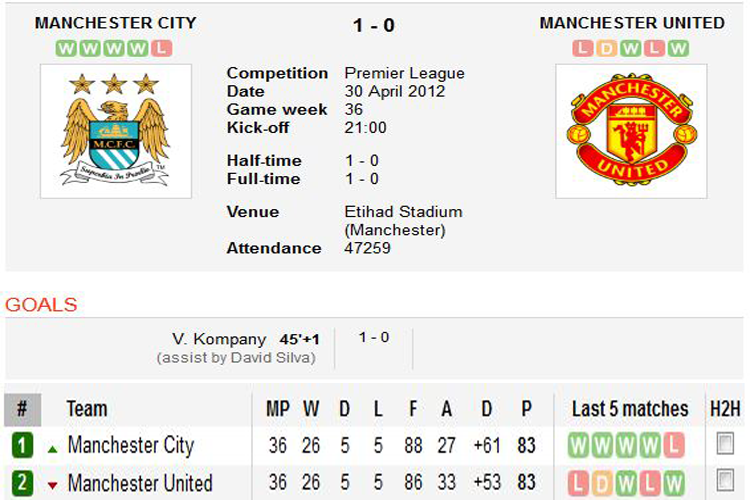Click the green rank 2 badge
Image resolution: width=750 pixels, height=500 pixels.
22,484
